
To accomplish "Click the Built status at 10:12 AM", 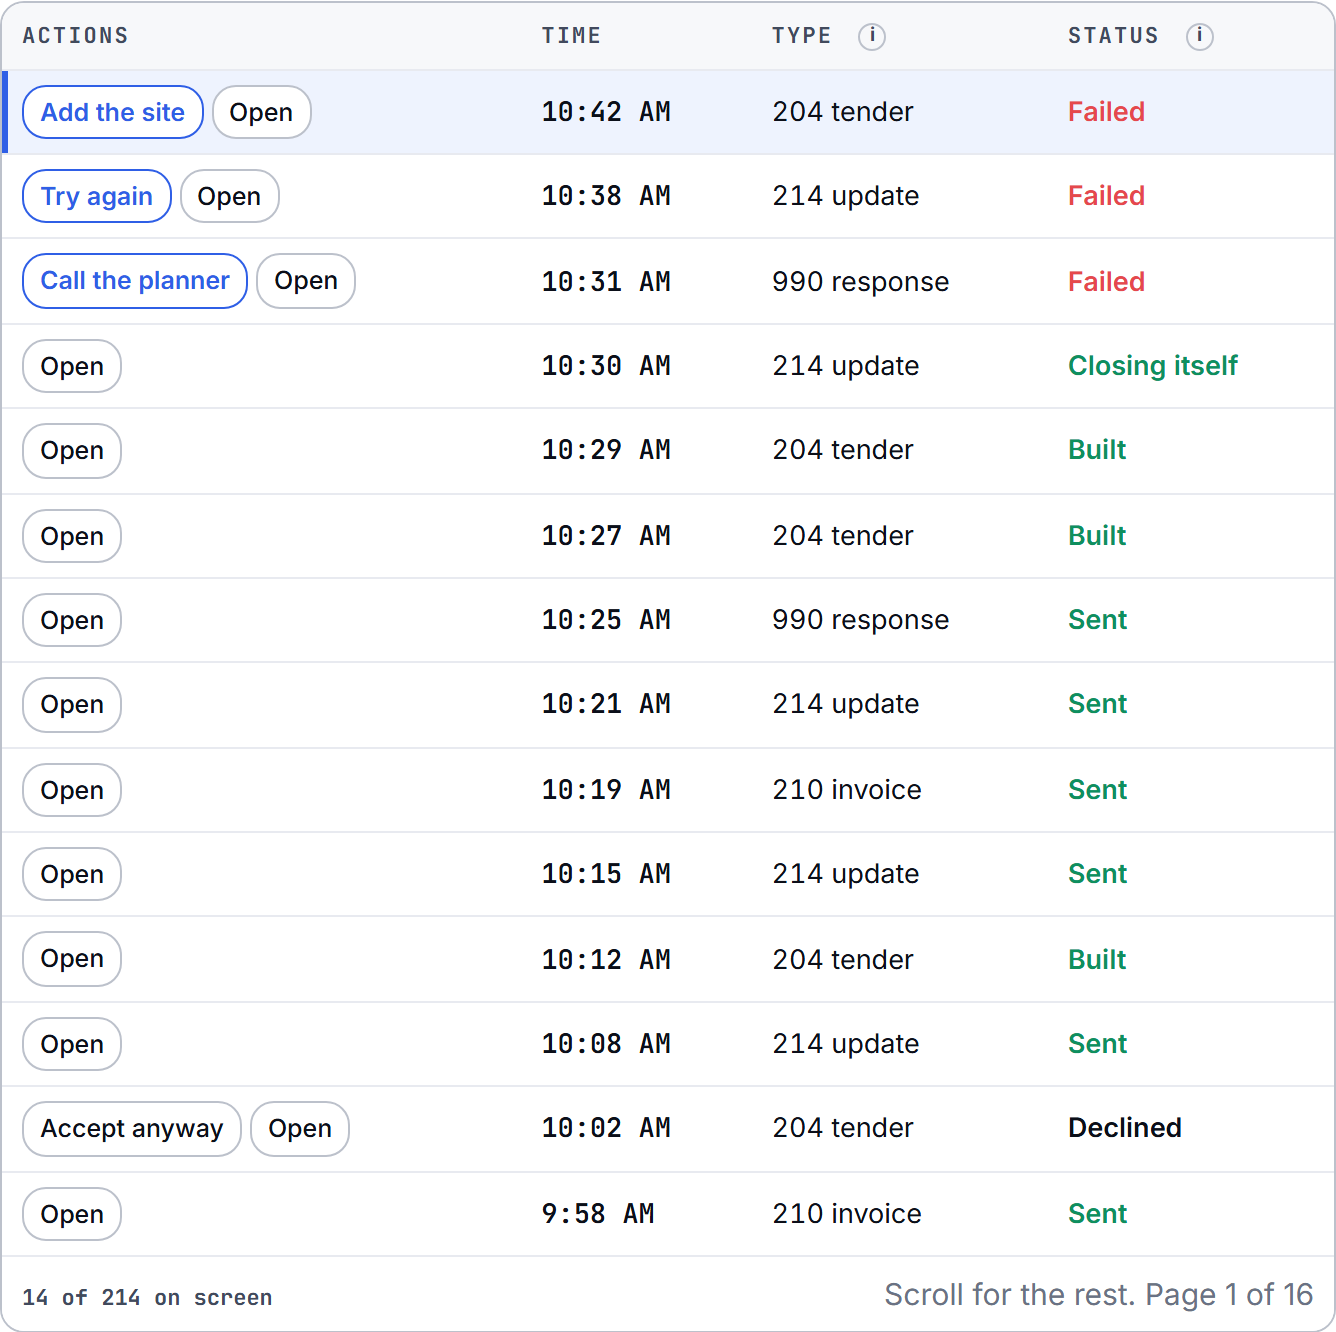I will (1097, 960).
